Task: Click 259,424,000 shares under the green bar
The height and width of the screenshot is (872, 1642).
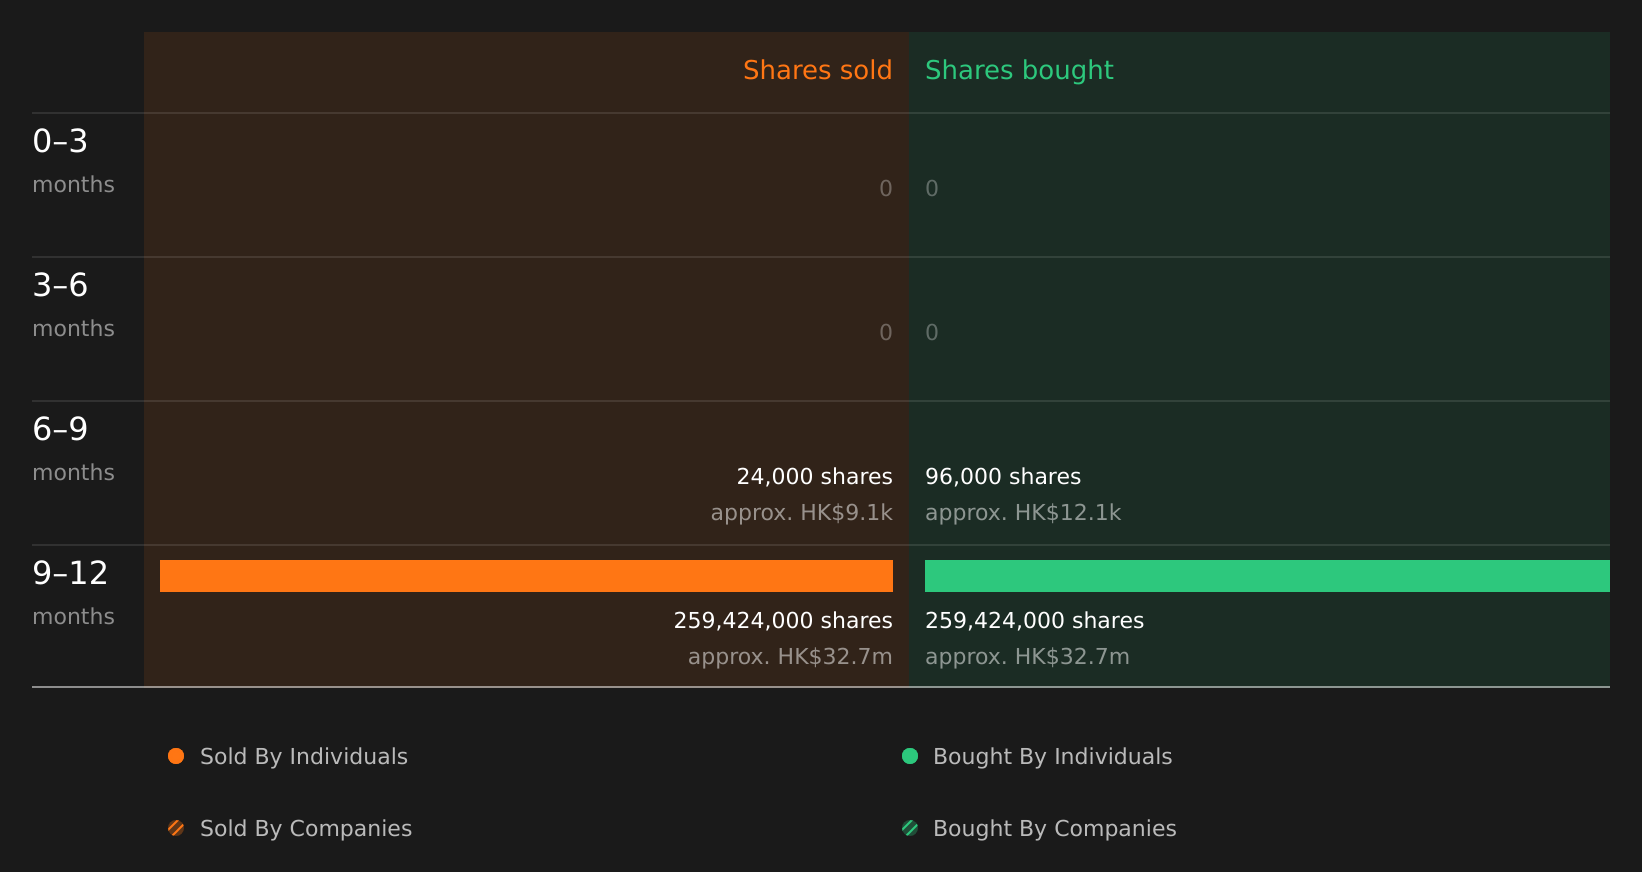Action: click(1034, 621)
